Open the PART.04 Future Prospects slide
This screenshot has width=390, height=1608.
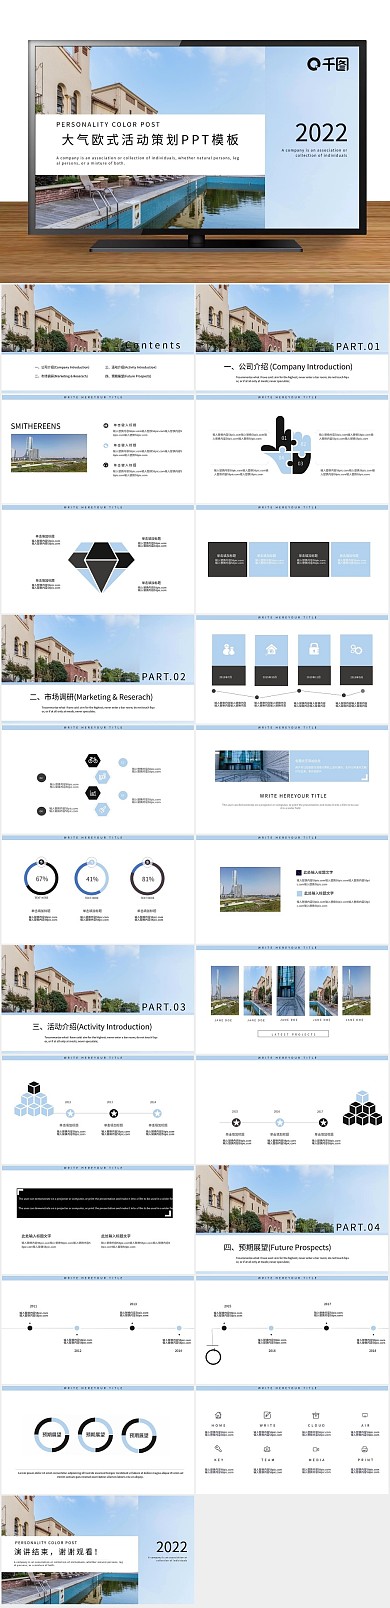pyautogui.click(x=292, y=1219)
